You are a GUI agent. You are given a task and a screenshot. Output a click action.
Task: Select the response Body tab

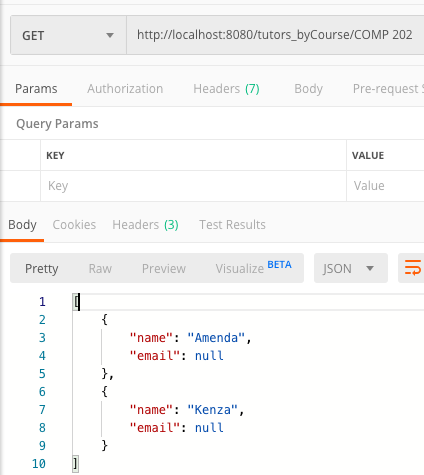pyautogui.click(x=22, y=225)
